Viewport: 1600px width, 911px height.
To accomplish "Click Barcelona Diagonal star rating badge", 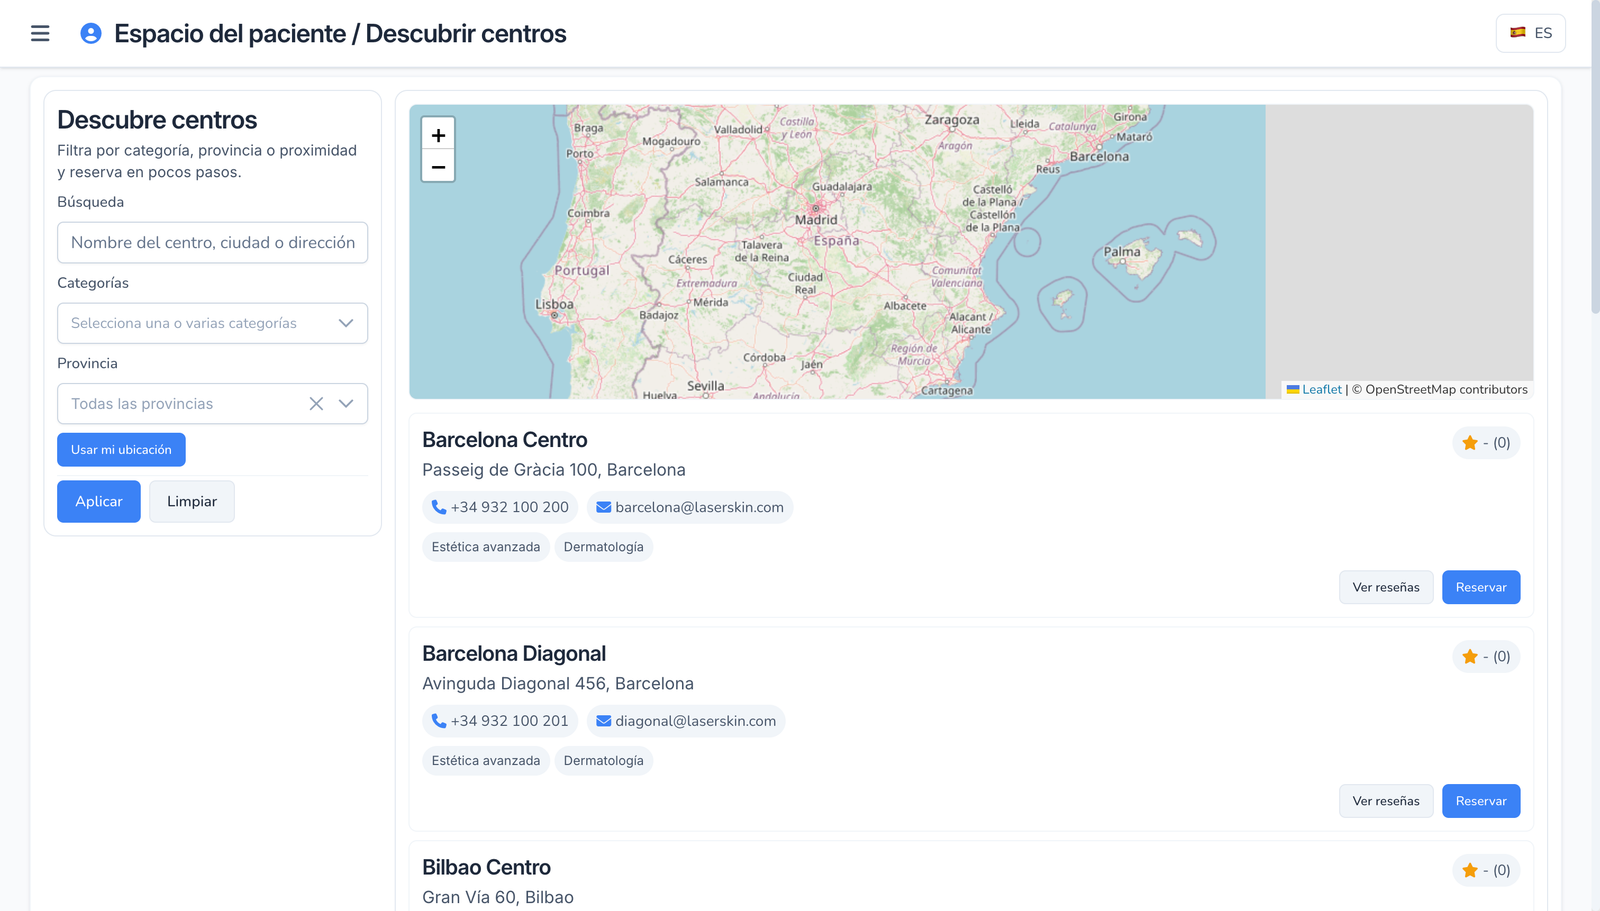I will [1486, 657].
